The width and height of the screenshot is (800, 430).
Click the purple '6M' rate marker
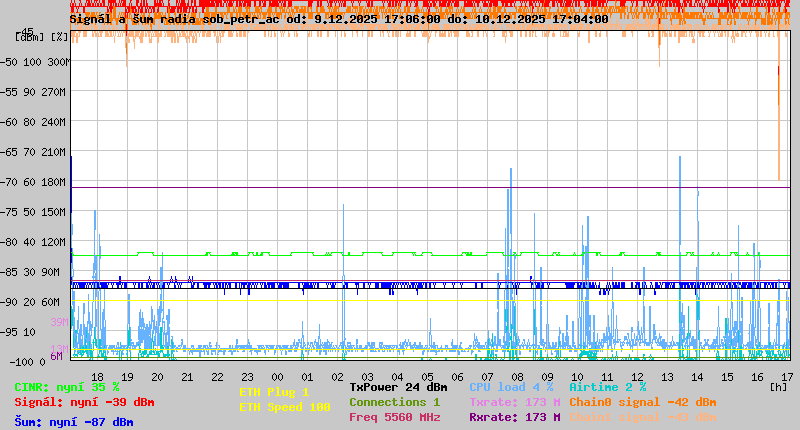[56, 356]
